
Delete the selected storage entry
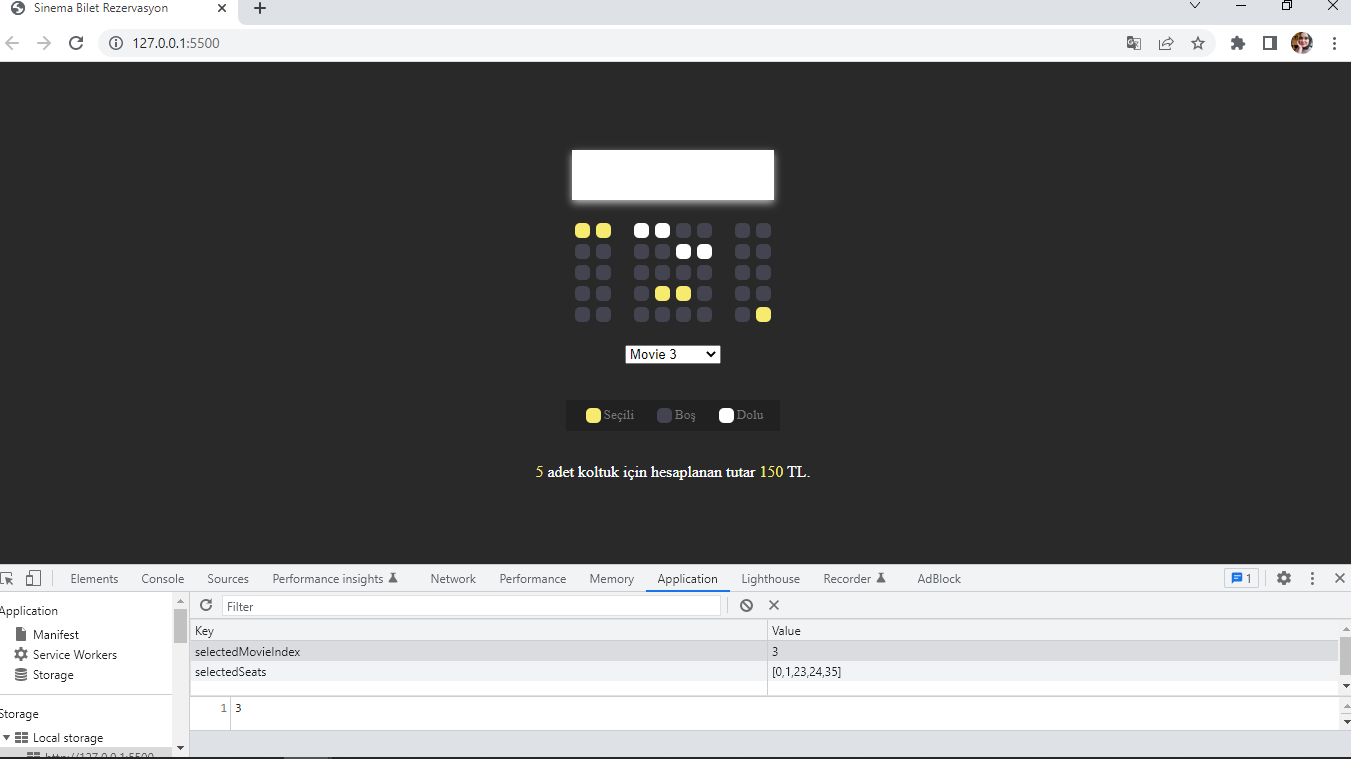(774, 605)
